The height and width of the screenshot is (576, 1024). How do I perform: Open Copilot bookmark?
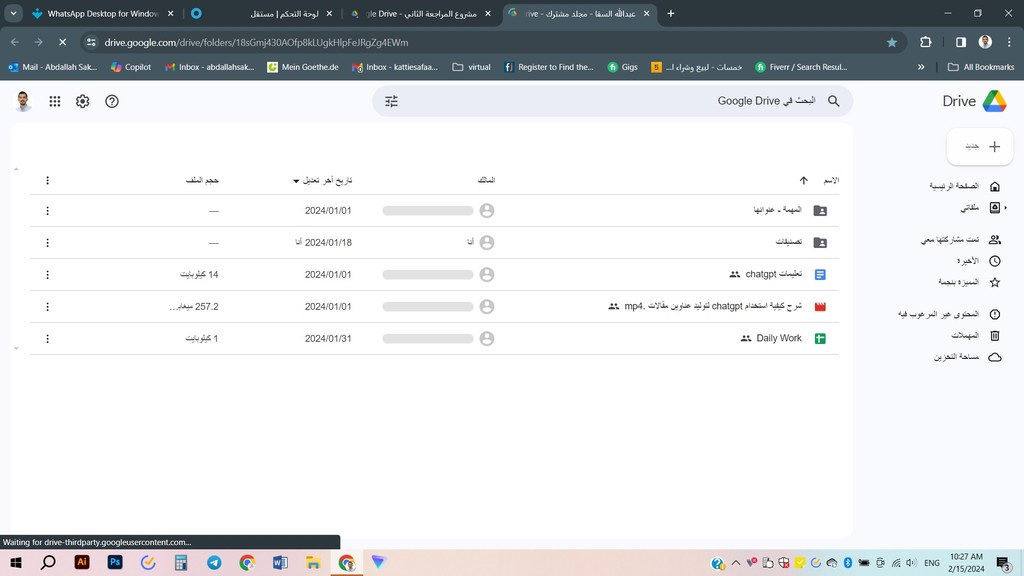[x=131, y=67]
